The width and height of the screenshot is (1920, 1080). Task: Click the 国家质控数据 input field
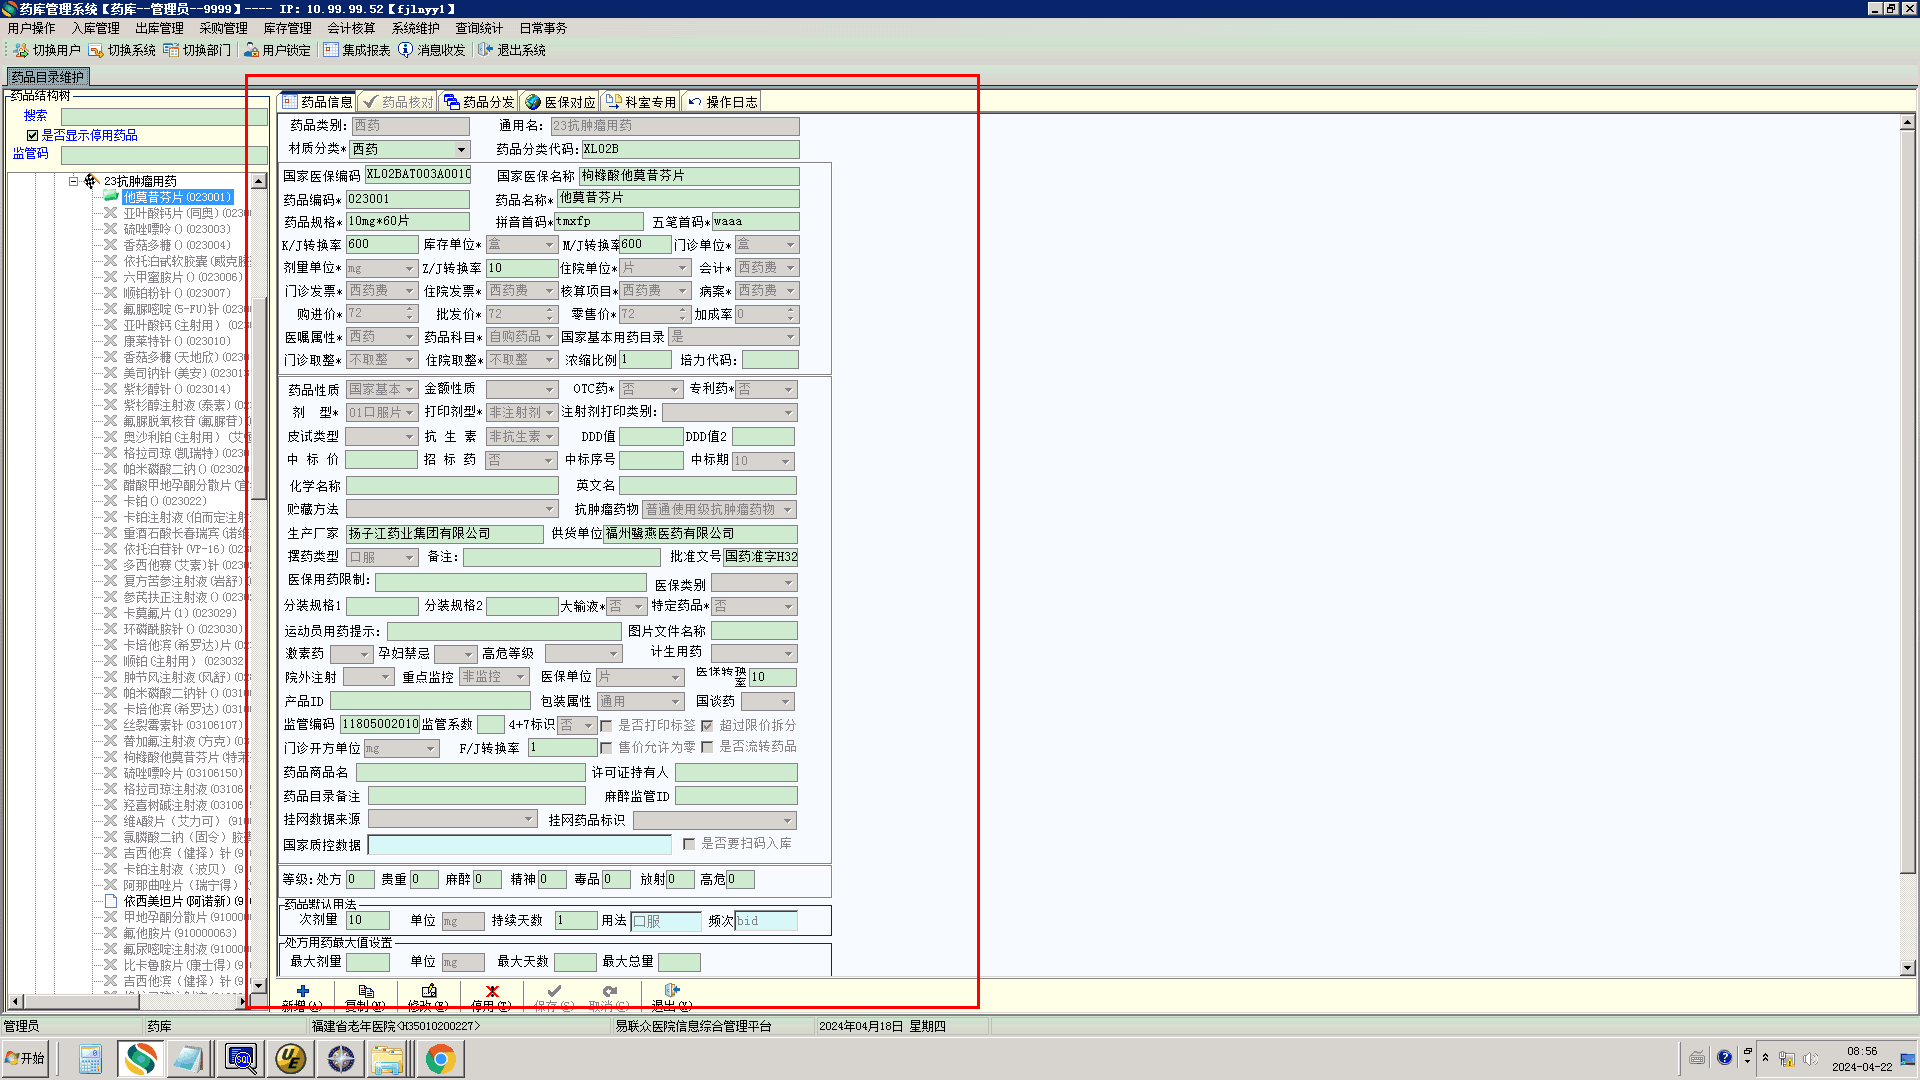click(x=519, y=845)
